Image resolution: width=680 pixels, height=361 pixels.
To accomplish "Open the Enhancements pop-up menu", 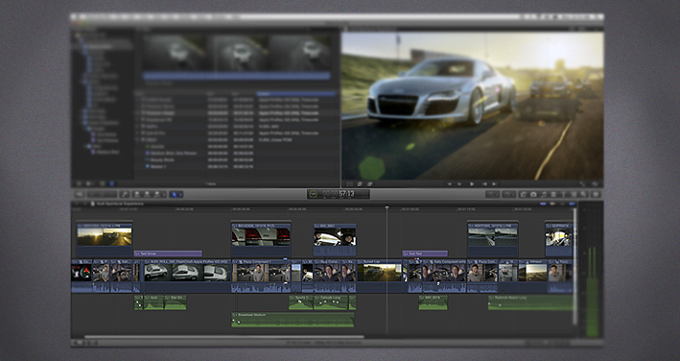I will click(493, 194).
